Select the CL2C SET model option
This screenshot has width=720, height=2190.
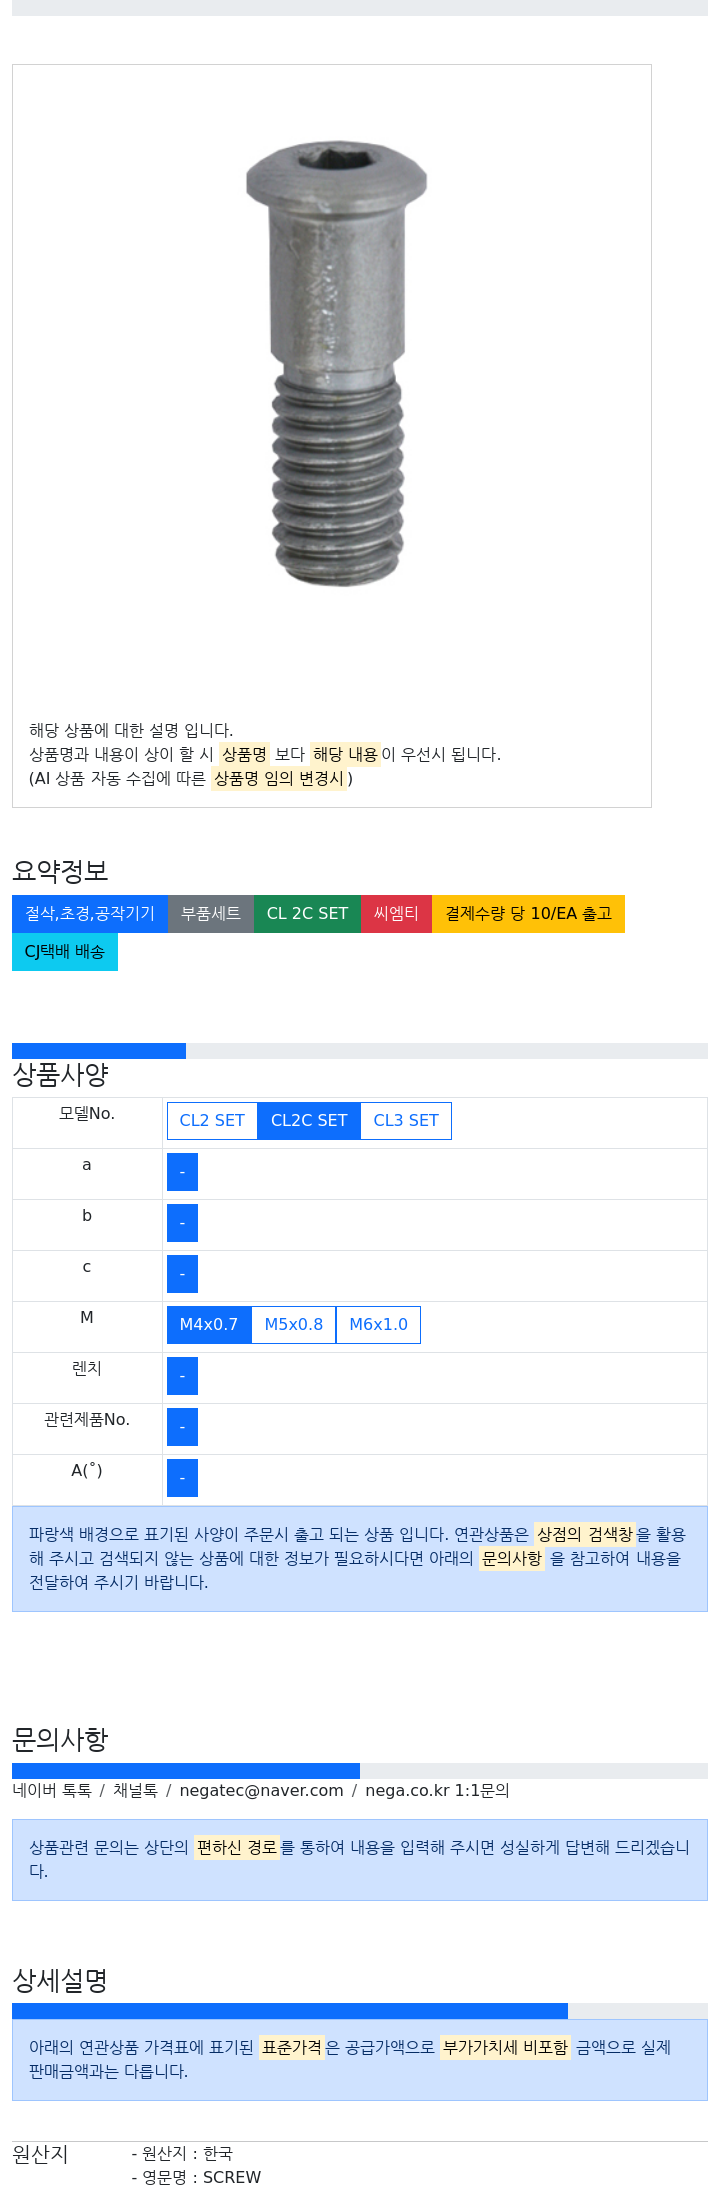[309, 1120]
